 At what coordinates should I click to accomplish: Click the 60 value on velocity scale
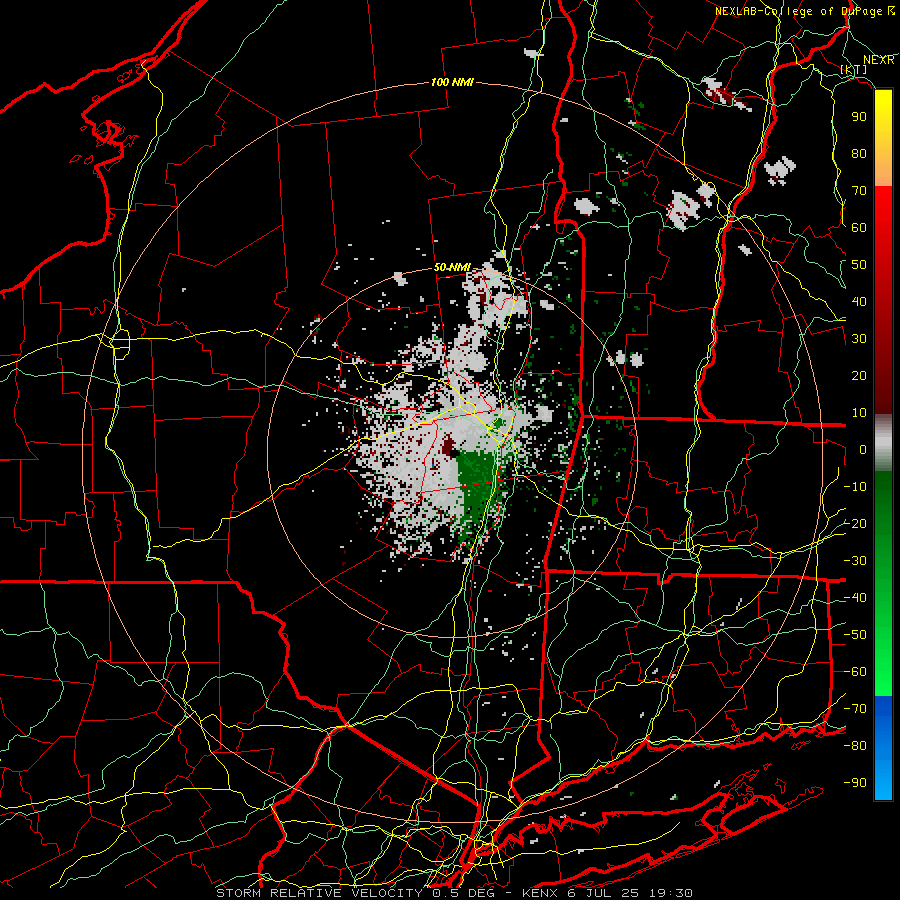click(x=859, y=228)
